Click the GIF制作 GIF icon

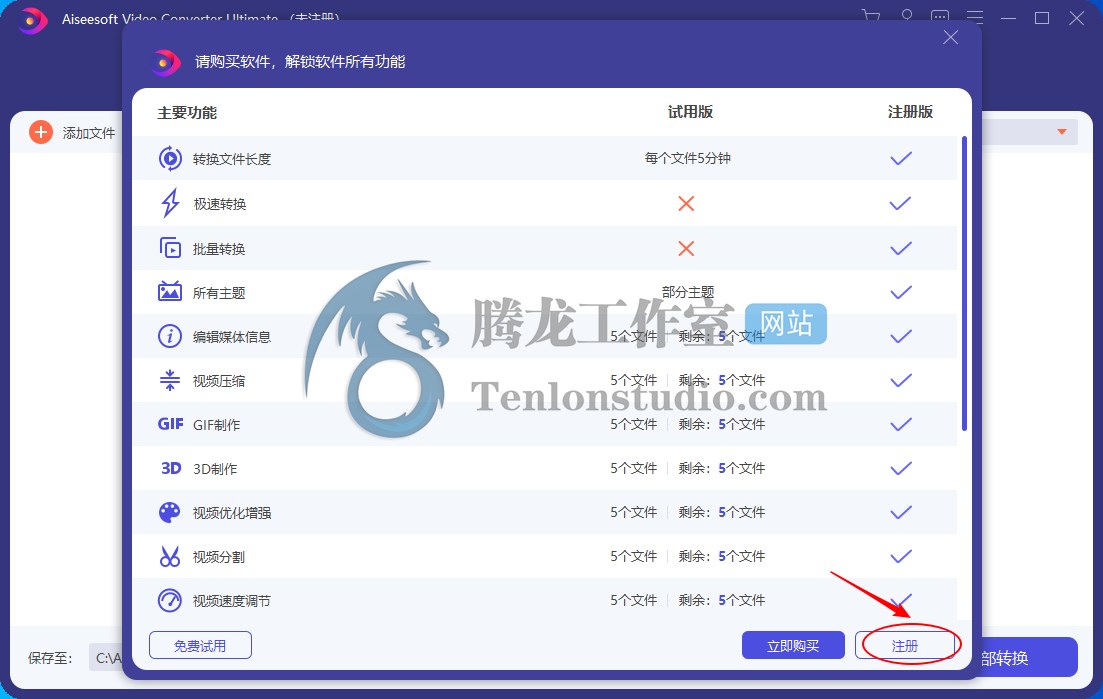[171, 424]
